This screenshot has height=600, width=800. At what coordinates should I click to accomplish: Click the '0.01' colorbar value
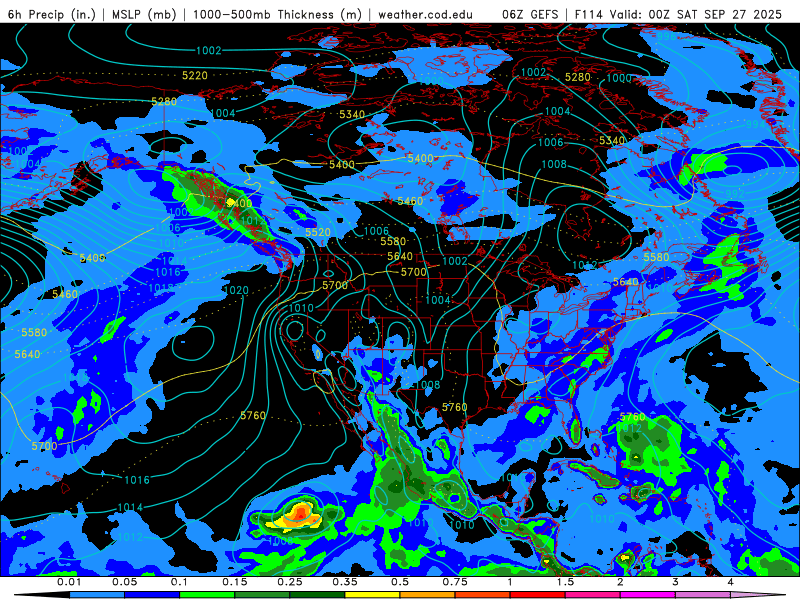point(69,582)
